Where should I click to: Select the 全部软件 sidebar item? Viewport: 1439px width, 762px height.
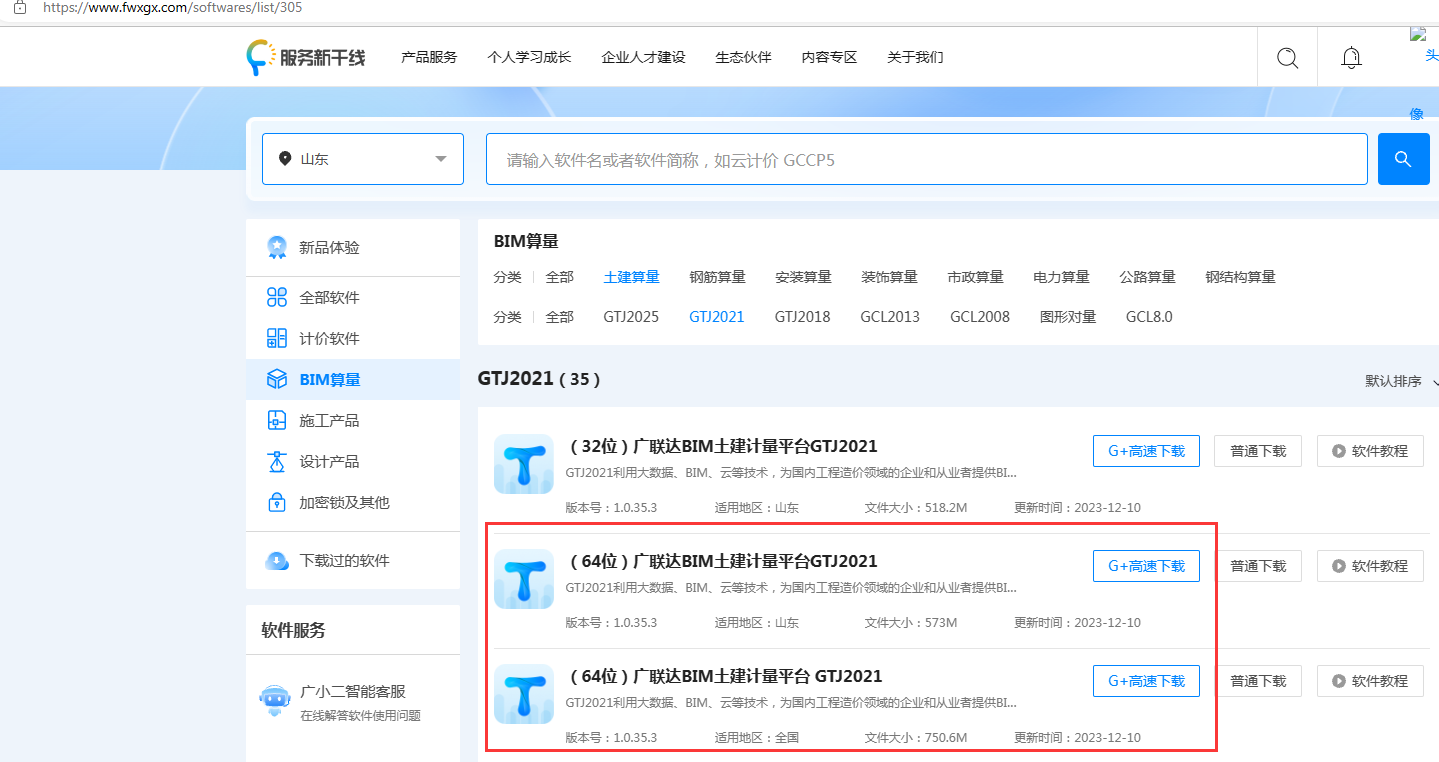[353, 297]
